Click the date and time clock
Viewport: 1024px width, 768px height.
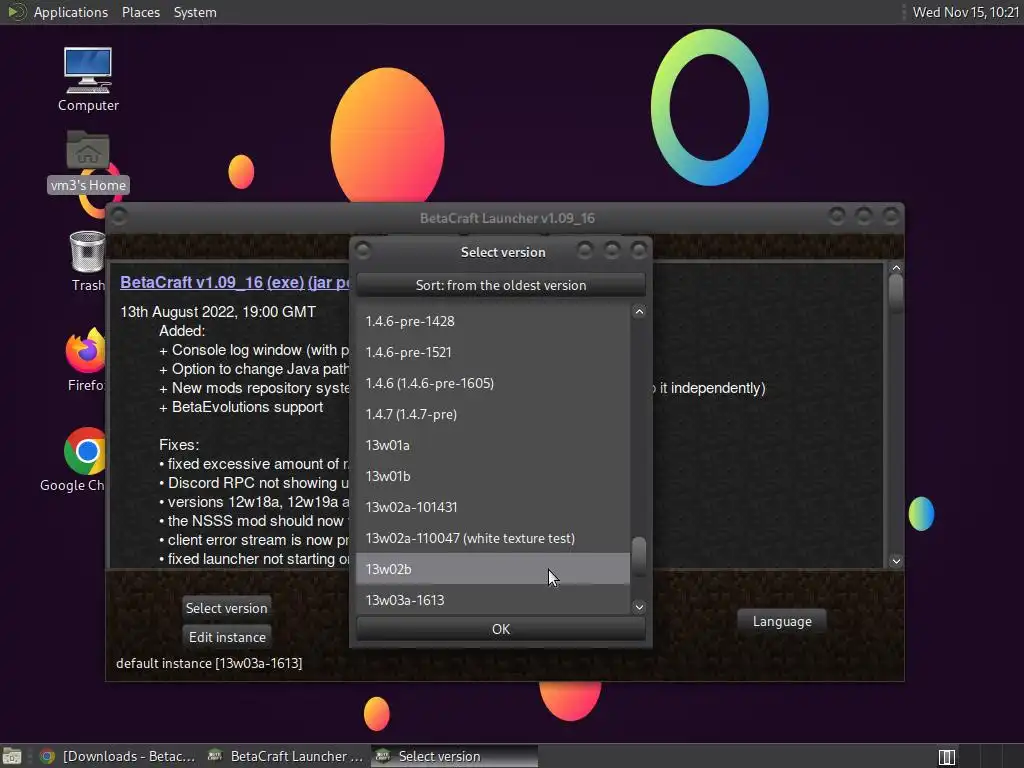coord(965,12)
